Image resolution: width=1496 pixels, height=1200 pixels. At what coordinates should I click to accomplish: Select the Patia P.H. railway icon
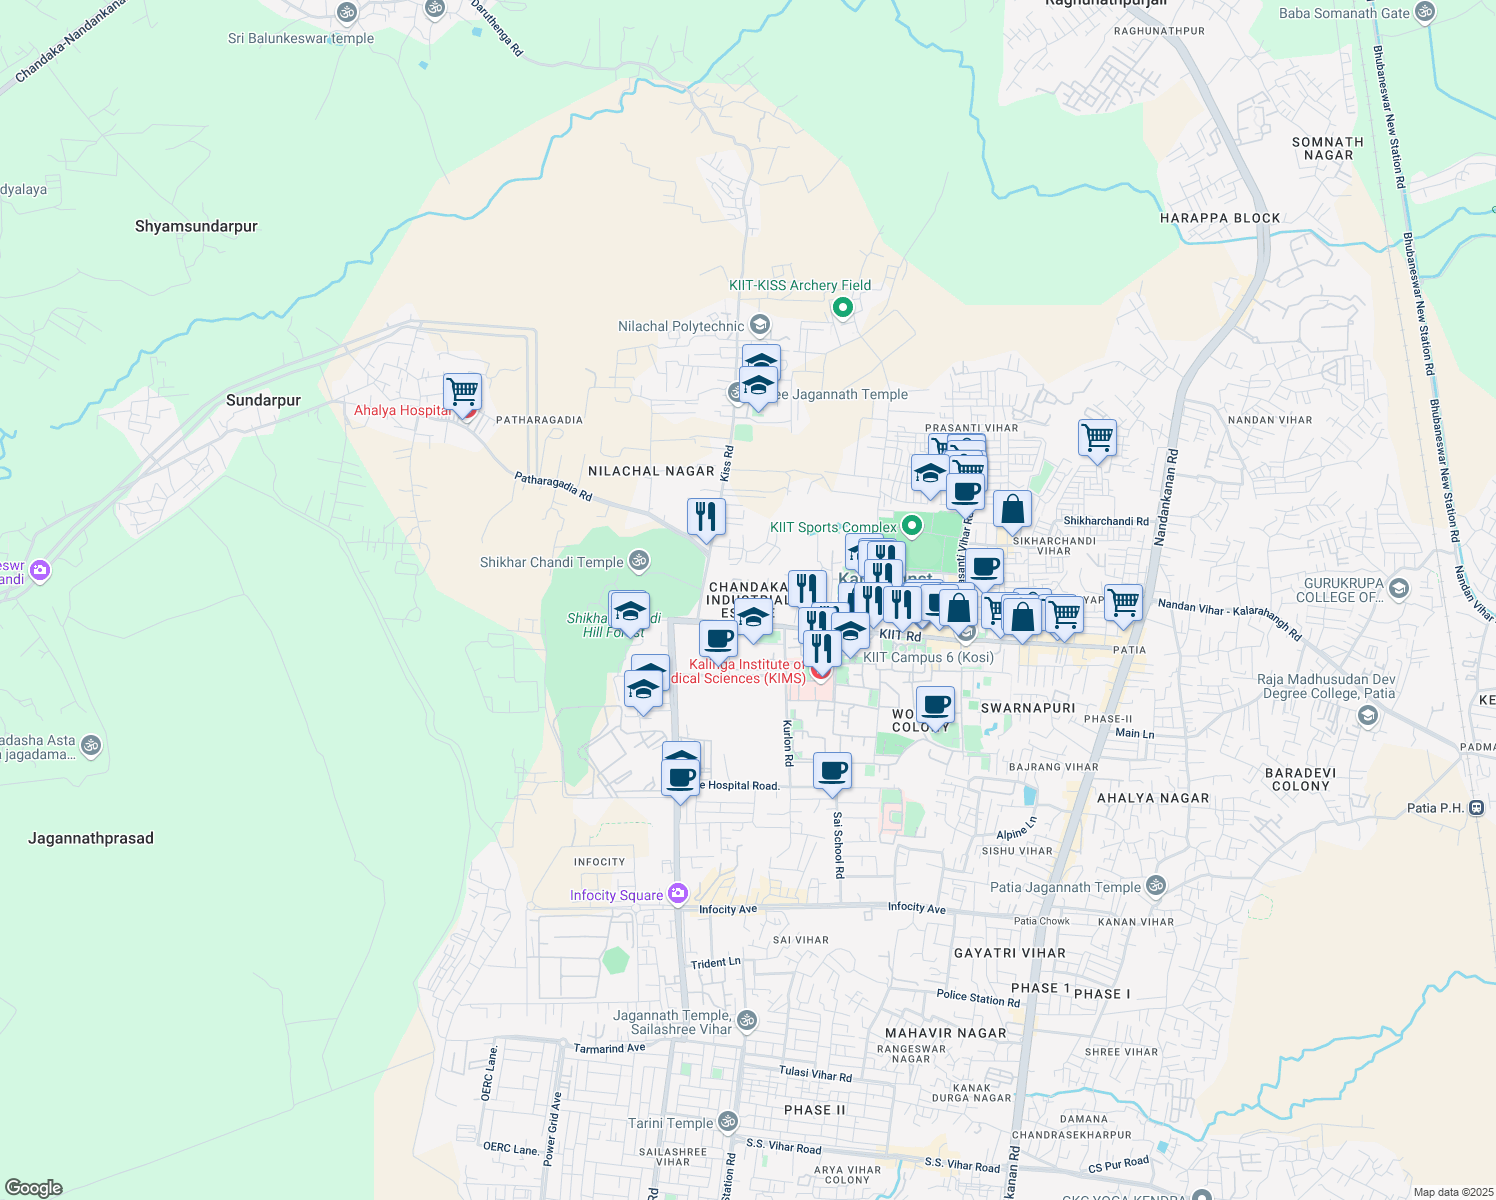(1477, 808)
